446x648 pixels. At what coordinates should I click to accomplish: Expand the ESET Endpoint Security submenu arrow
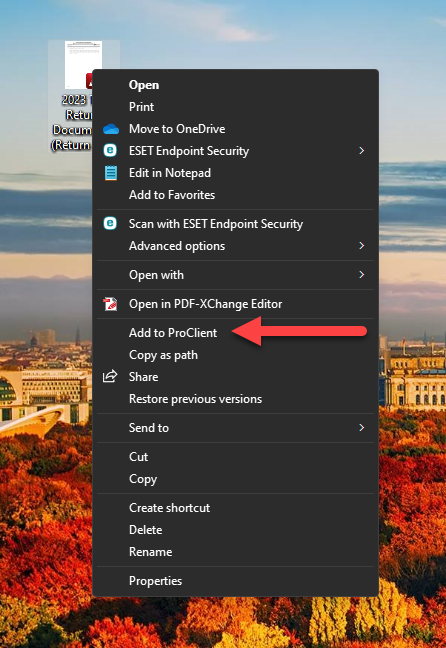362,150
